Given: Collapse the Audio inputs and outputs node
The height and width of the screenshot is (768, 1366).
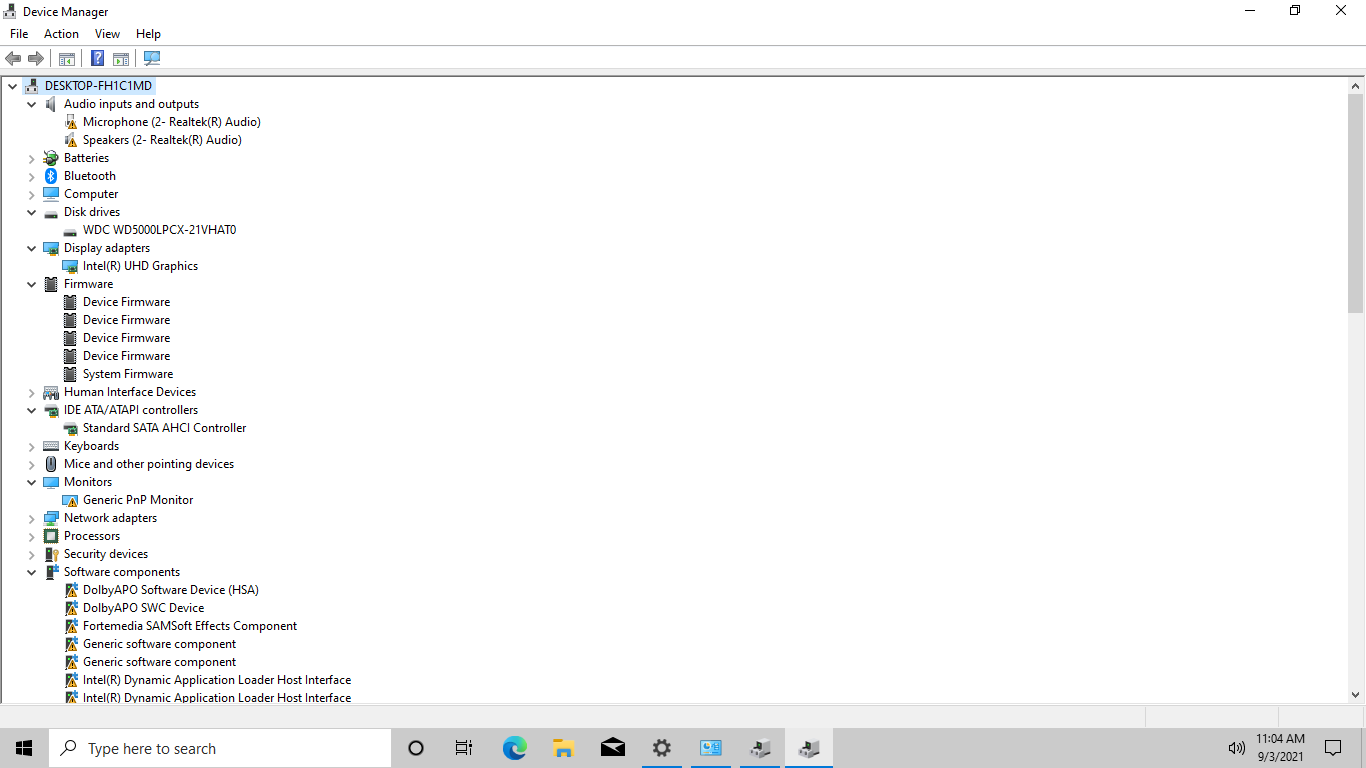Looking at the screenshot, I should pos(32,104).
